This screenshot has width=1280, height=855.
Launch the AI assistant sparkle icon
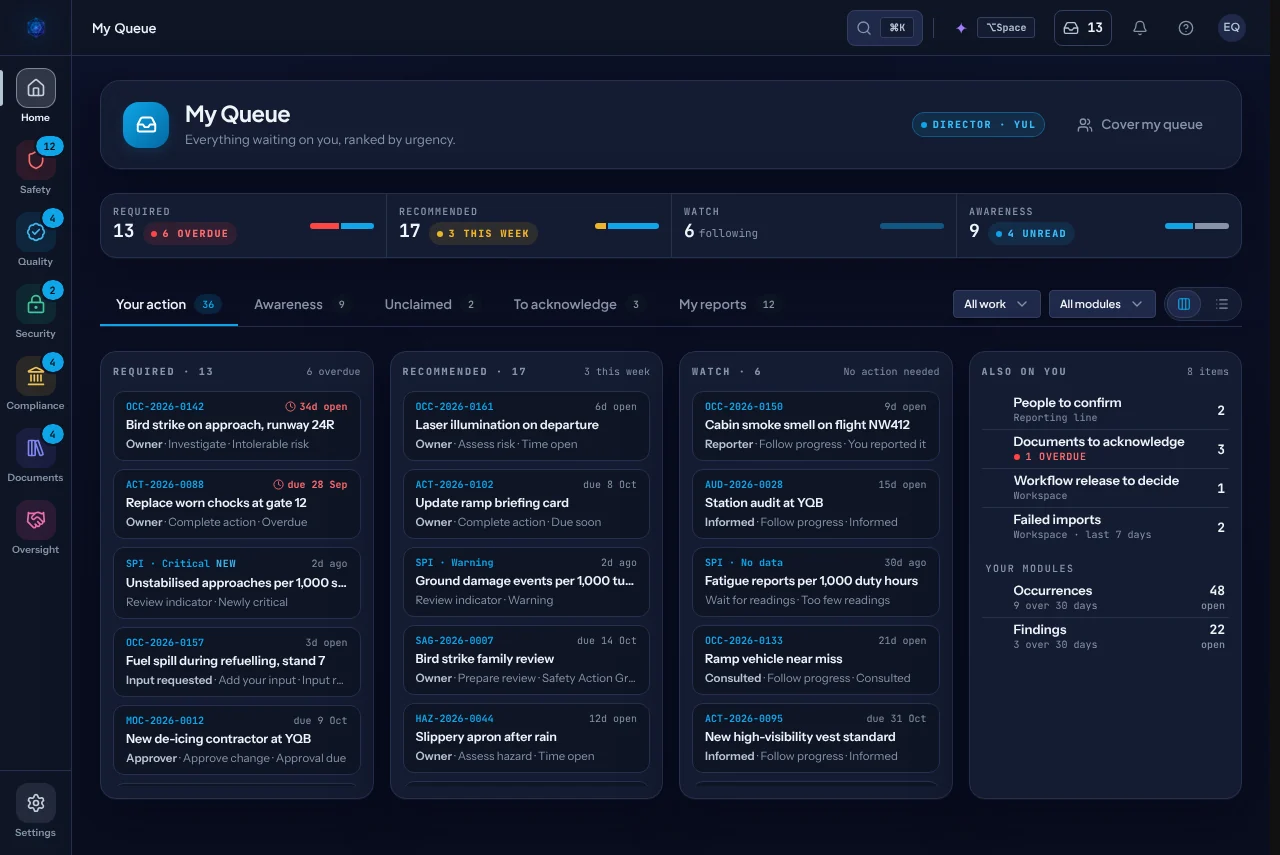point(961,28)
